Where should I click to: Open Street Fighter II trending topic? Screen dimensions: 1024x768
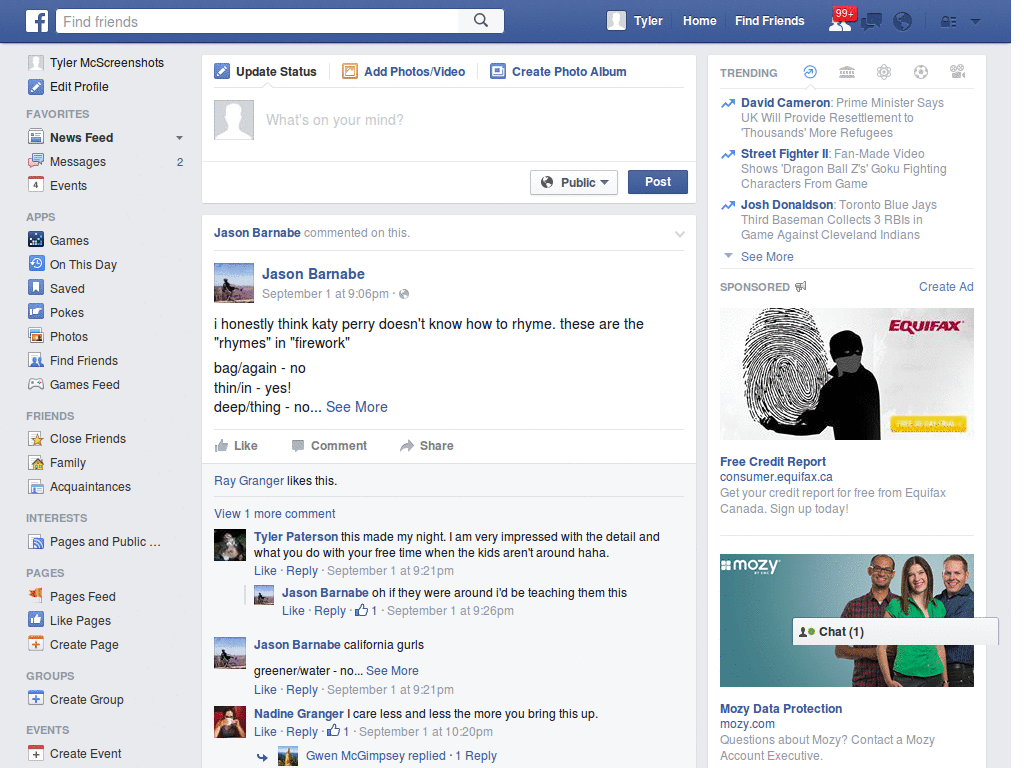pyautogui.click(x=784, y=153)
